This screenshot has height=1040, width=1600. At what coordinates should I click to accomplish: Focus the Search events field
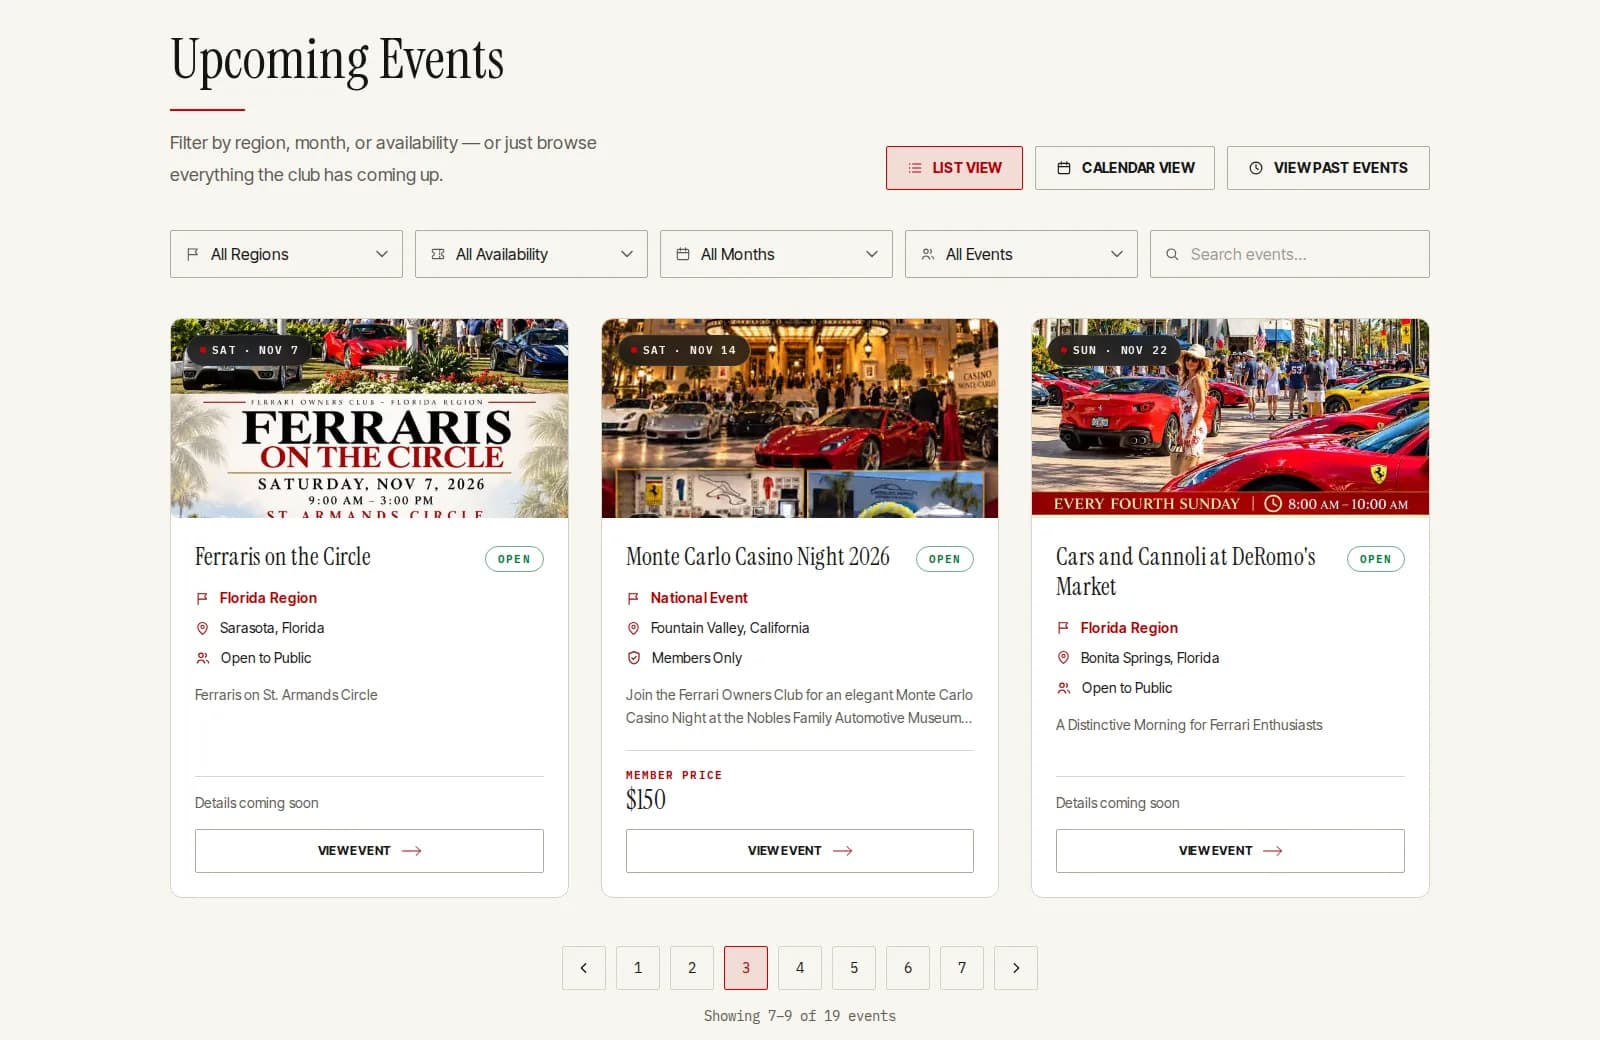(x=1290, y=254)
